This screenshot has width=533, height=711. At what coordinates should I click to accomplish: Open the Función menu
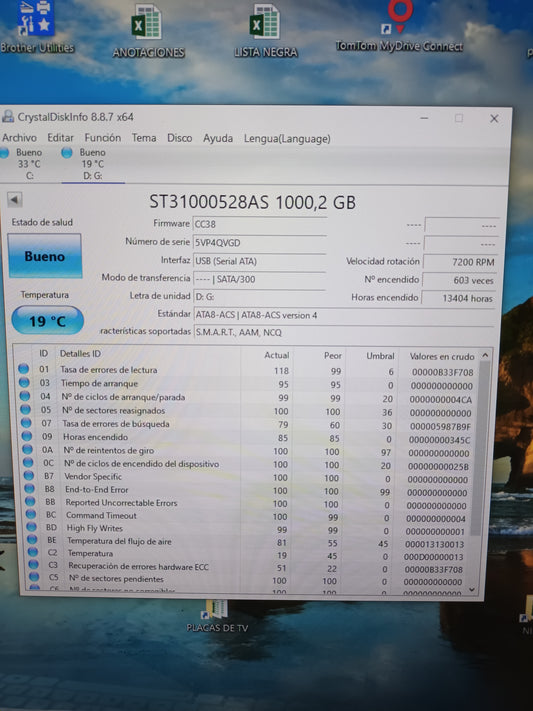pyautogui.click(x=103, y=137)
